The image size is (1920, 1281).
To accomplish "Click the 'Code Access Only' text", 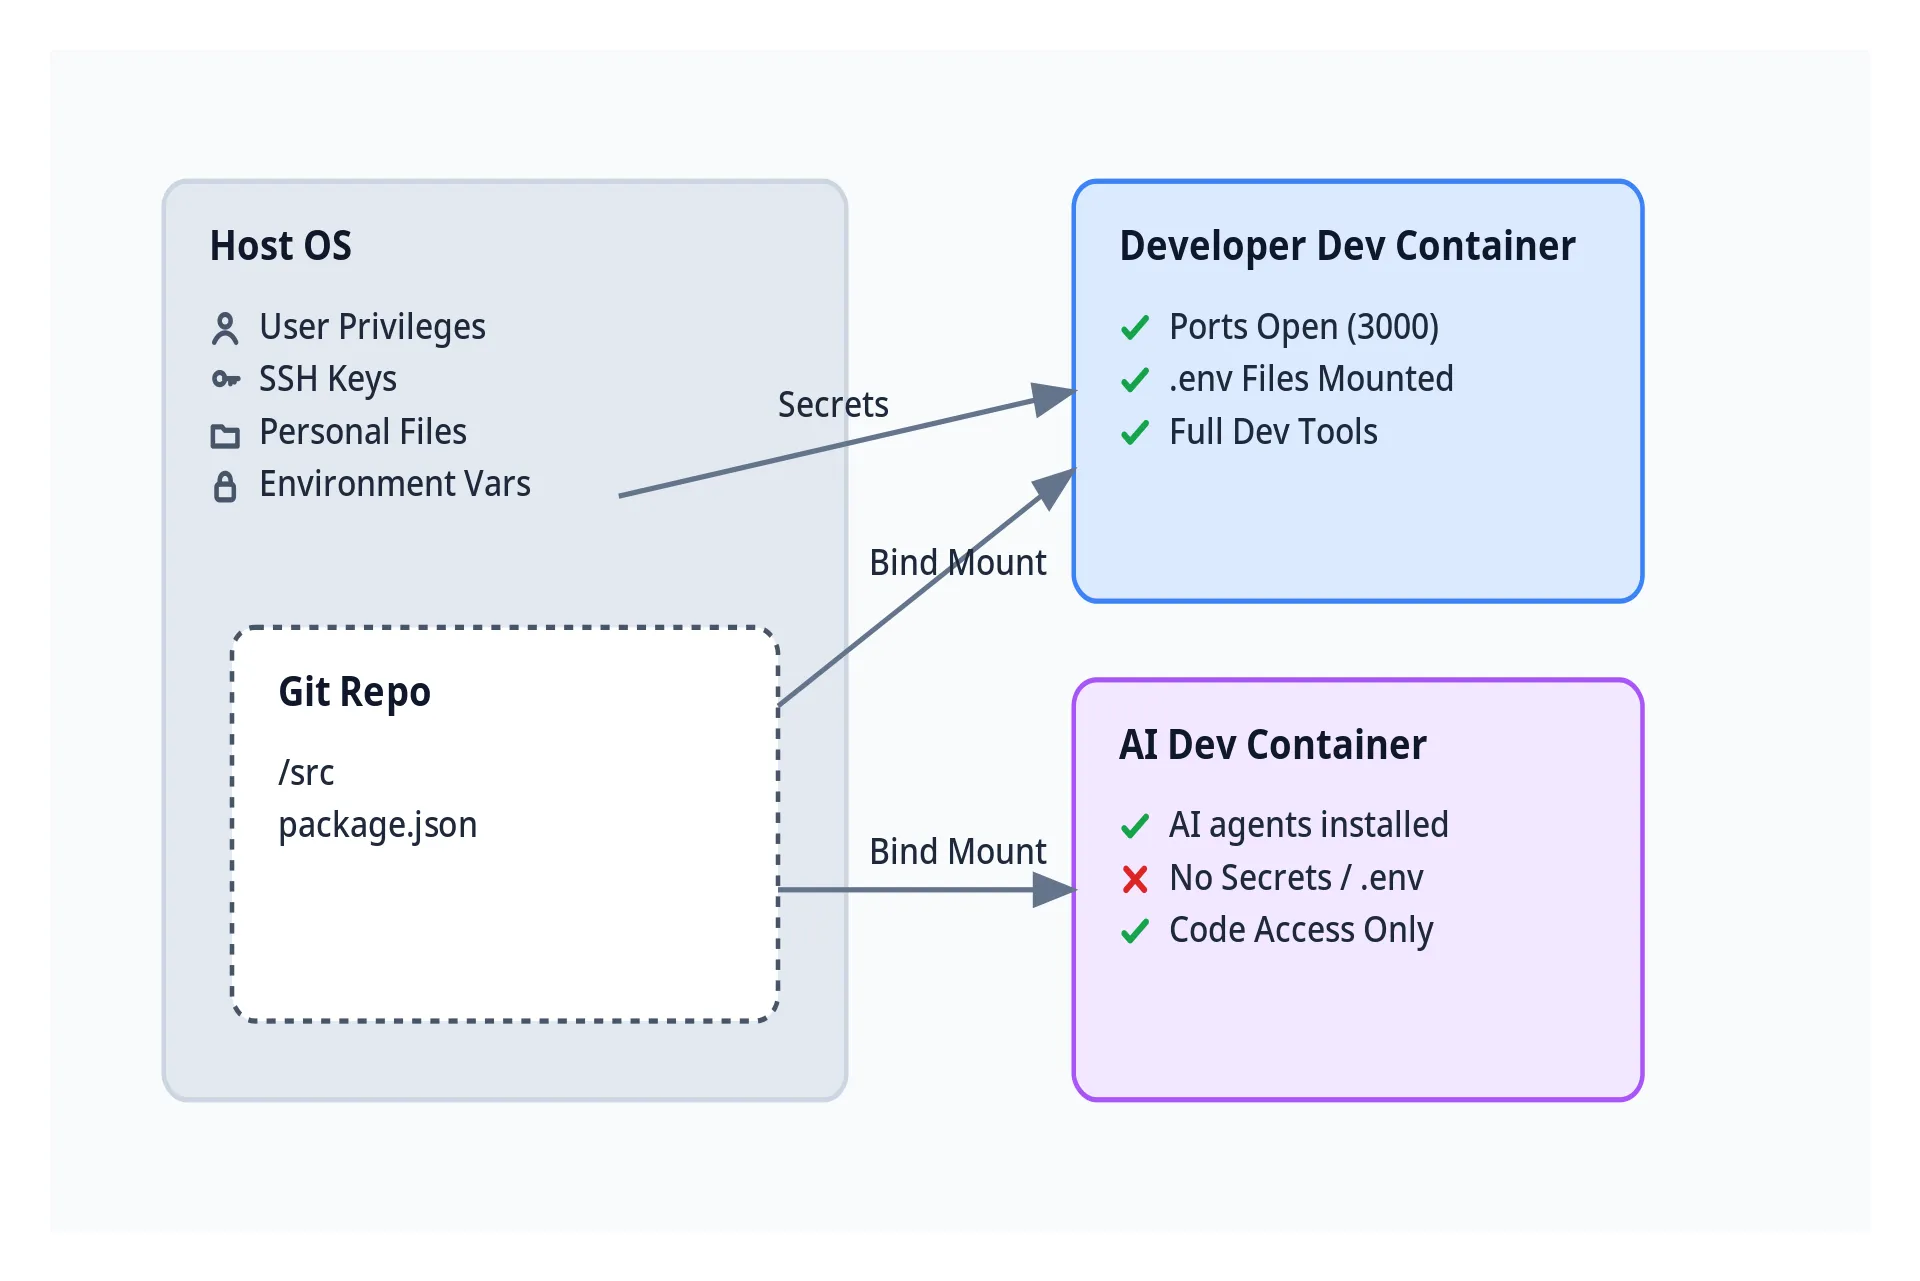I will (x=1301, y=931).
